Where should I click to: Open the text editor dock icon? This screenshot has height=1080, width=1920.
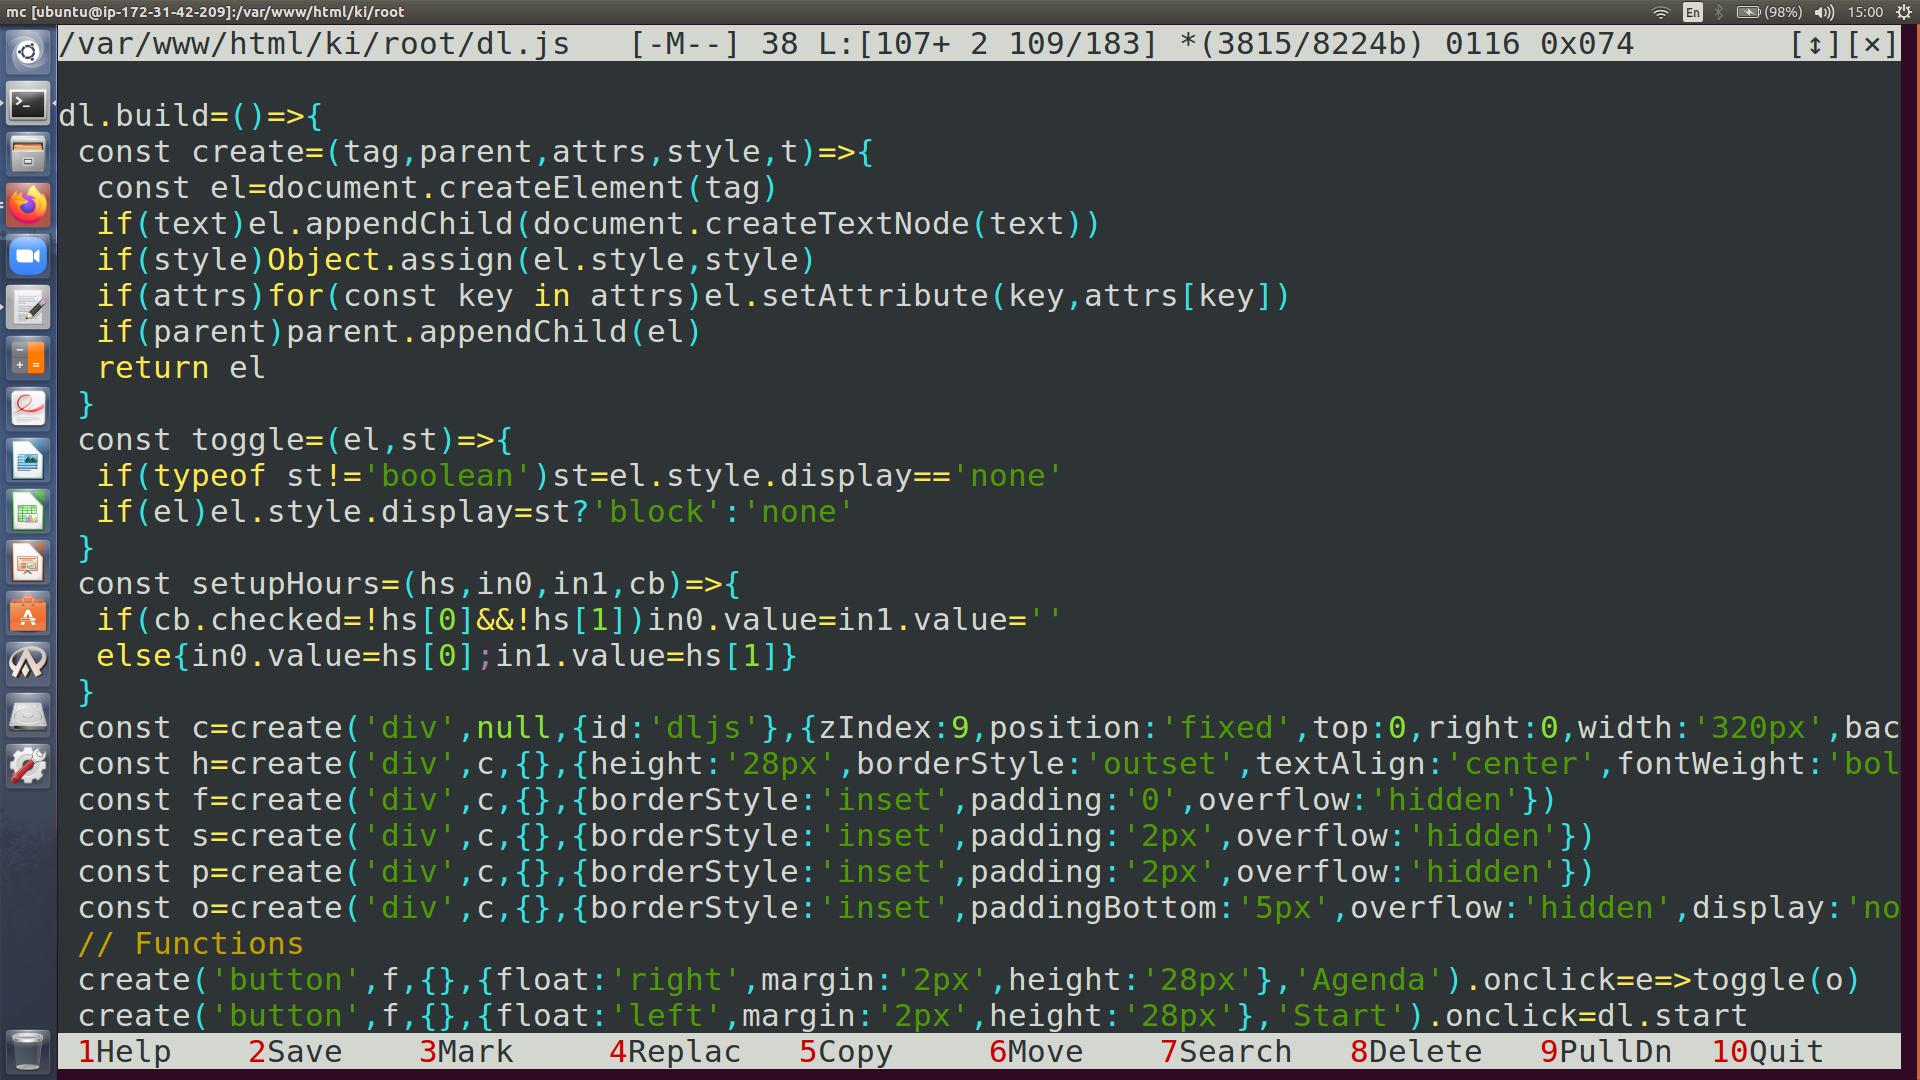coord(28,308)
